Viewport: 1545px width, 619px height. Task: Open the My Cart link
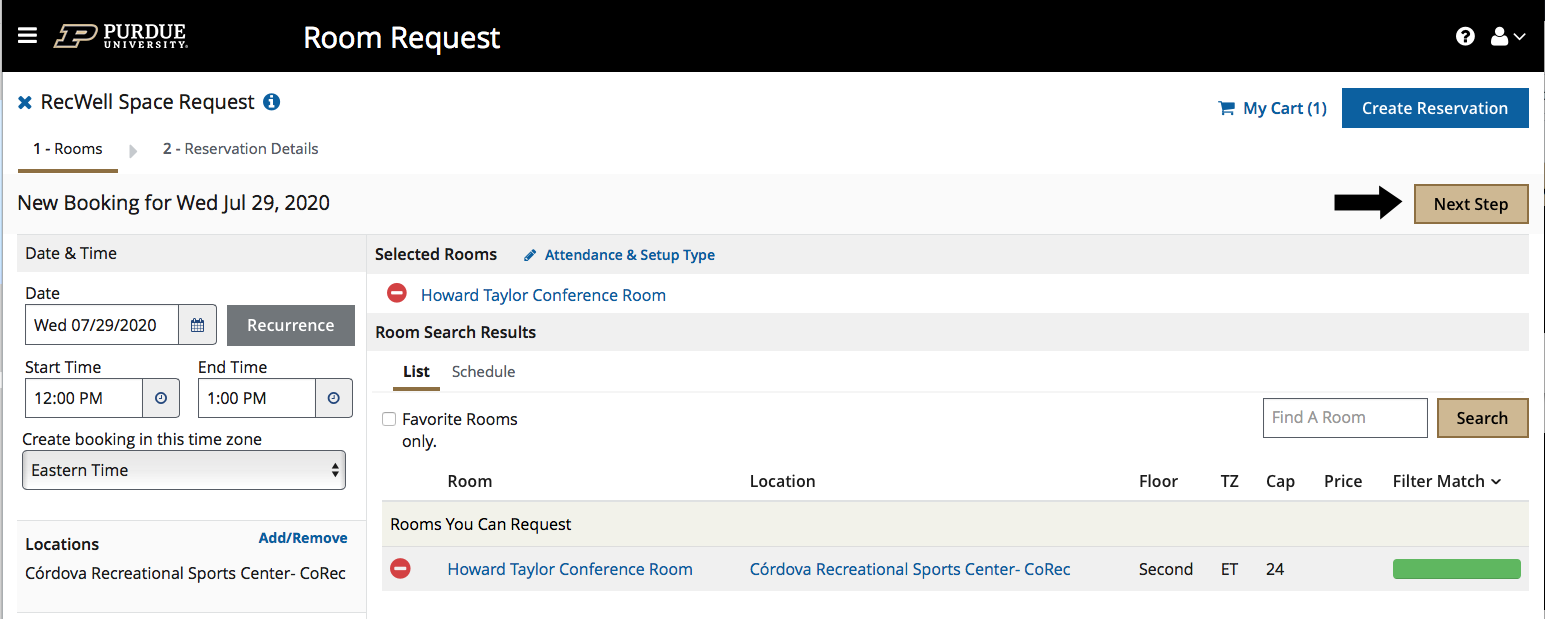point(1272,108)
